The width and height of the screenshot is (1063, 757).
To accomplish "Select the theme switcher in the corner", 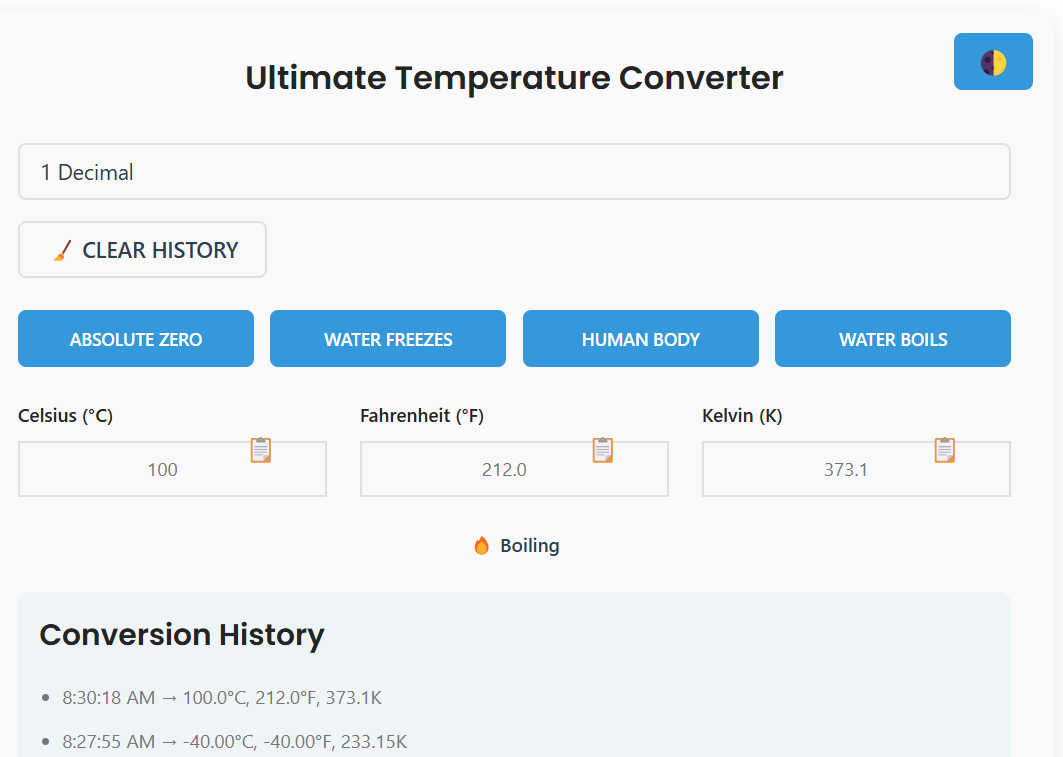I will pyautogui.click(x=993, y=61).
